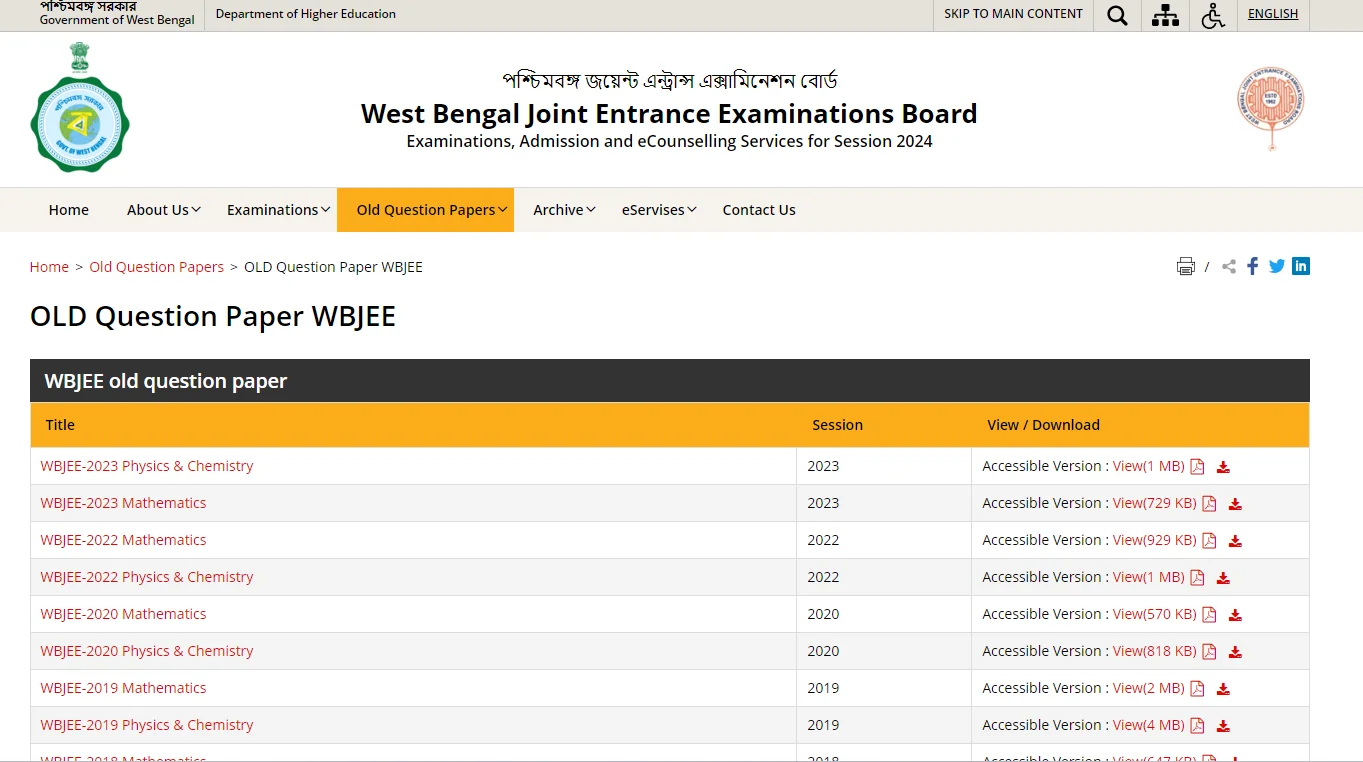Viewport: 1363px width, 762px height.
Task: Click Old Question Papers breadcrumb link
Action: (x=157, y=267)
